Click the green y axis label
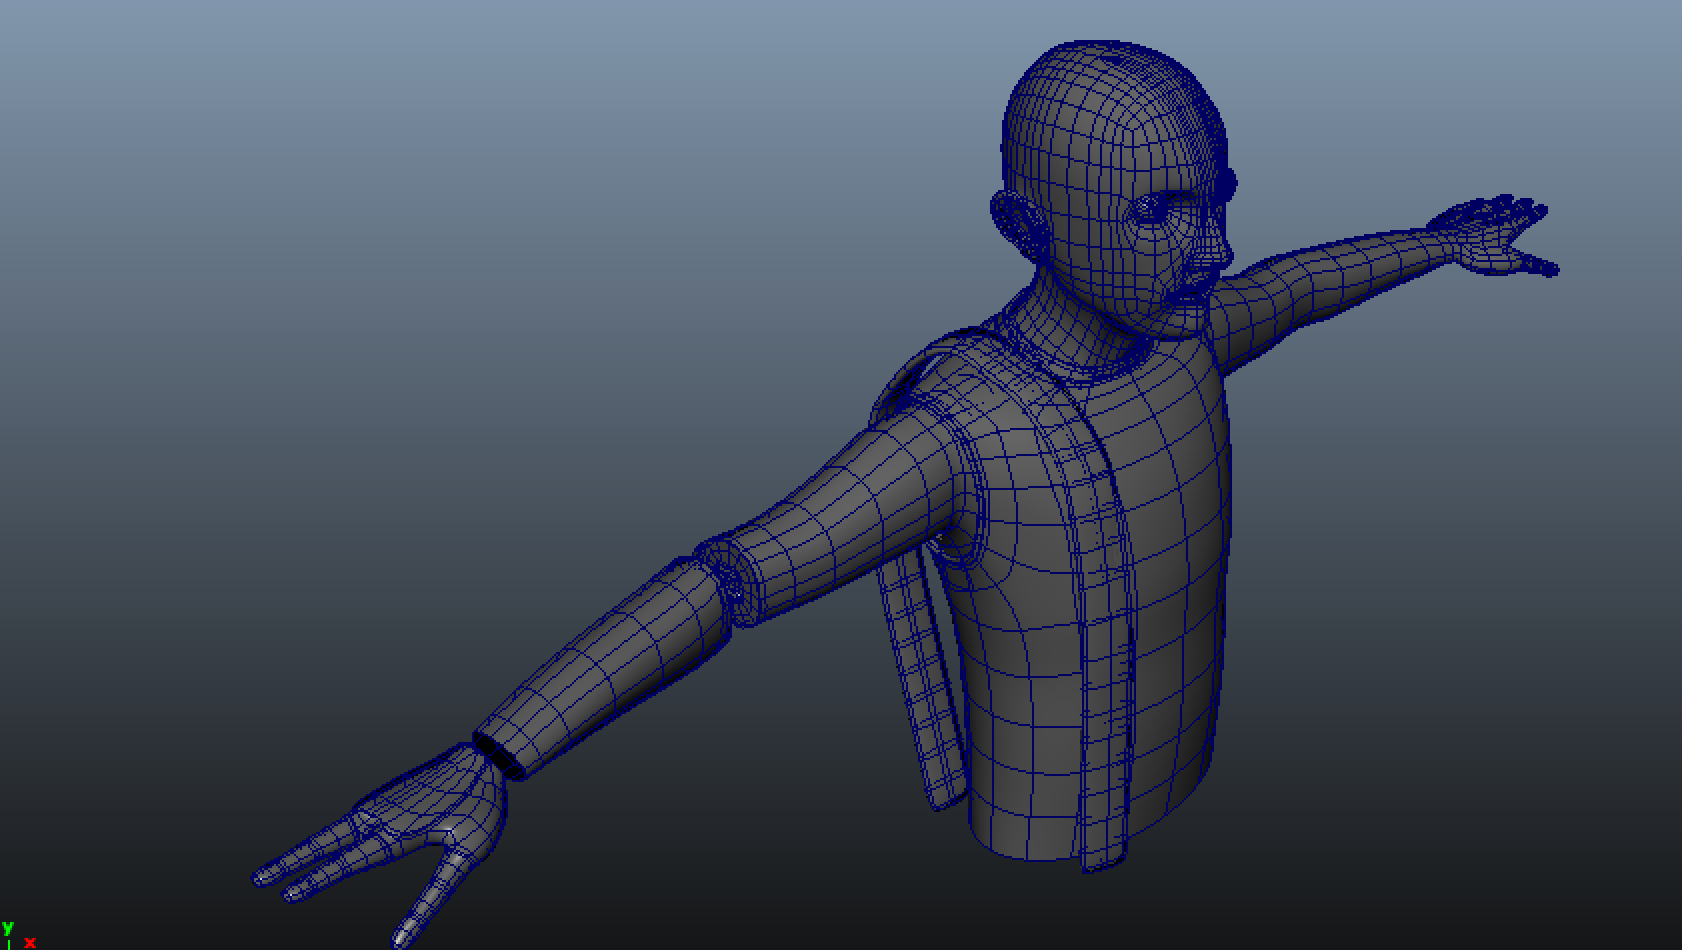The image size is (1682, 950). point(8,929)
